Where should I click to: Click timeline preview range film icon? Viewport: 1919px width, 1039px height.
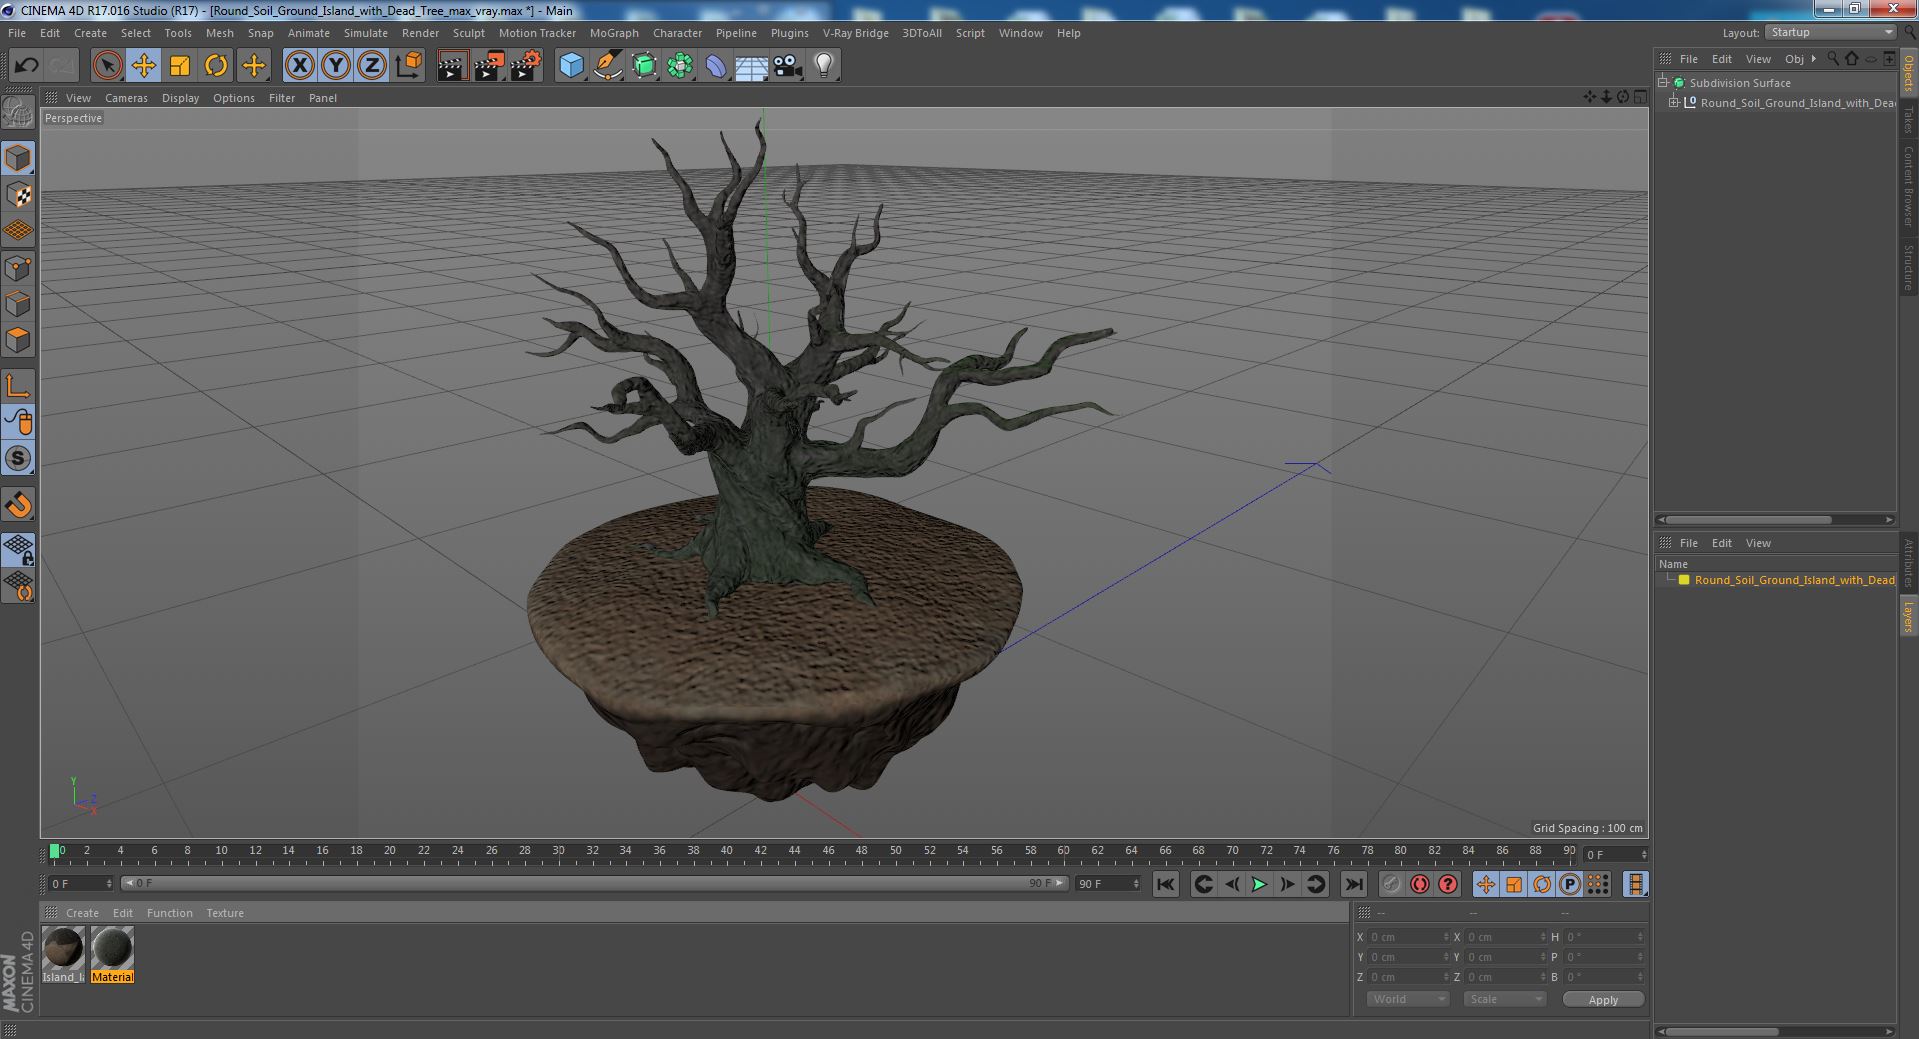pyautogui.click(x=1635, y=884)
